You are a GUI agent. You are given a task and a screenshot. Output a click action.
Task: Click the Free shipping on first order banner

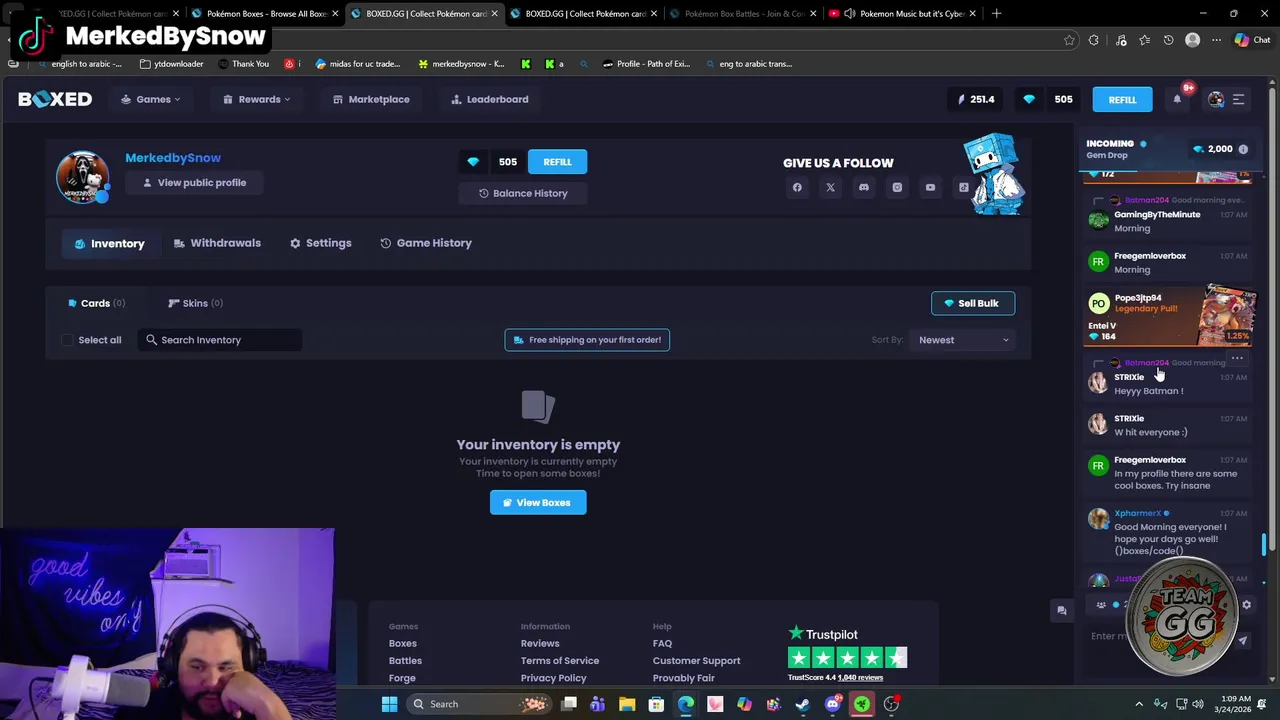(x=587, y=340)
